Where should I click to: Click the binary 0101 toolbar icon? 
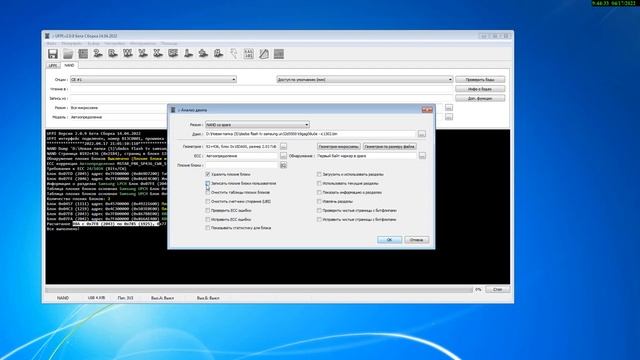click(x=249, y=54)
